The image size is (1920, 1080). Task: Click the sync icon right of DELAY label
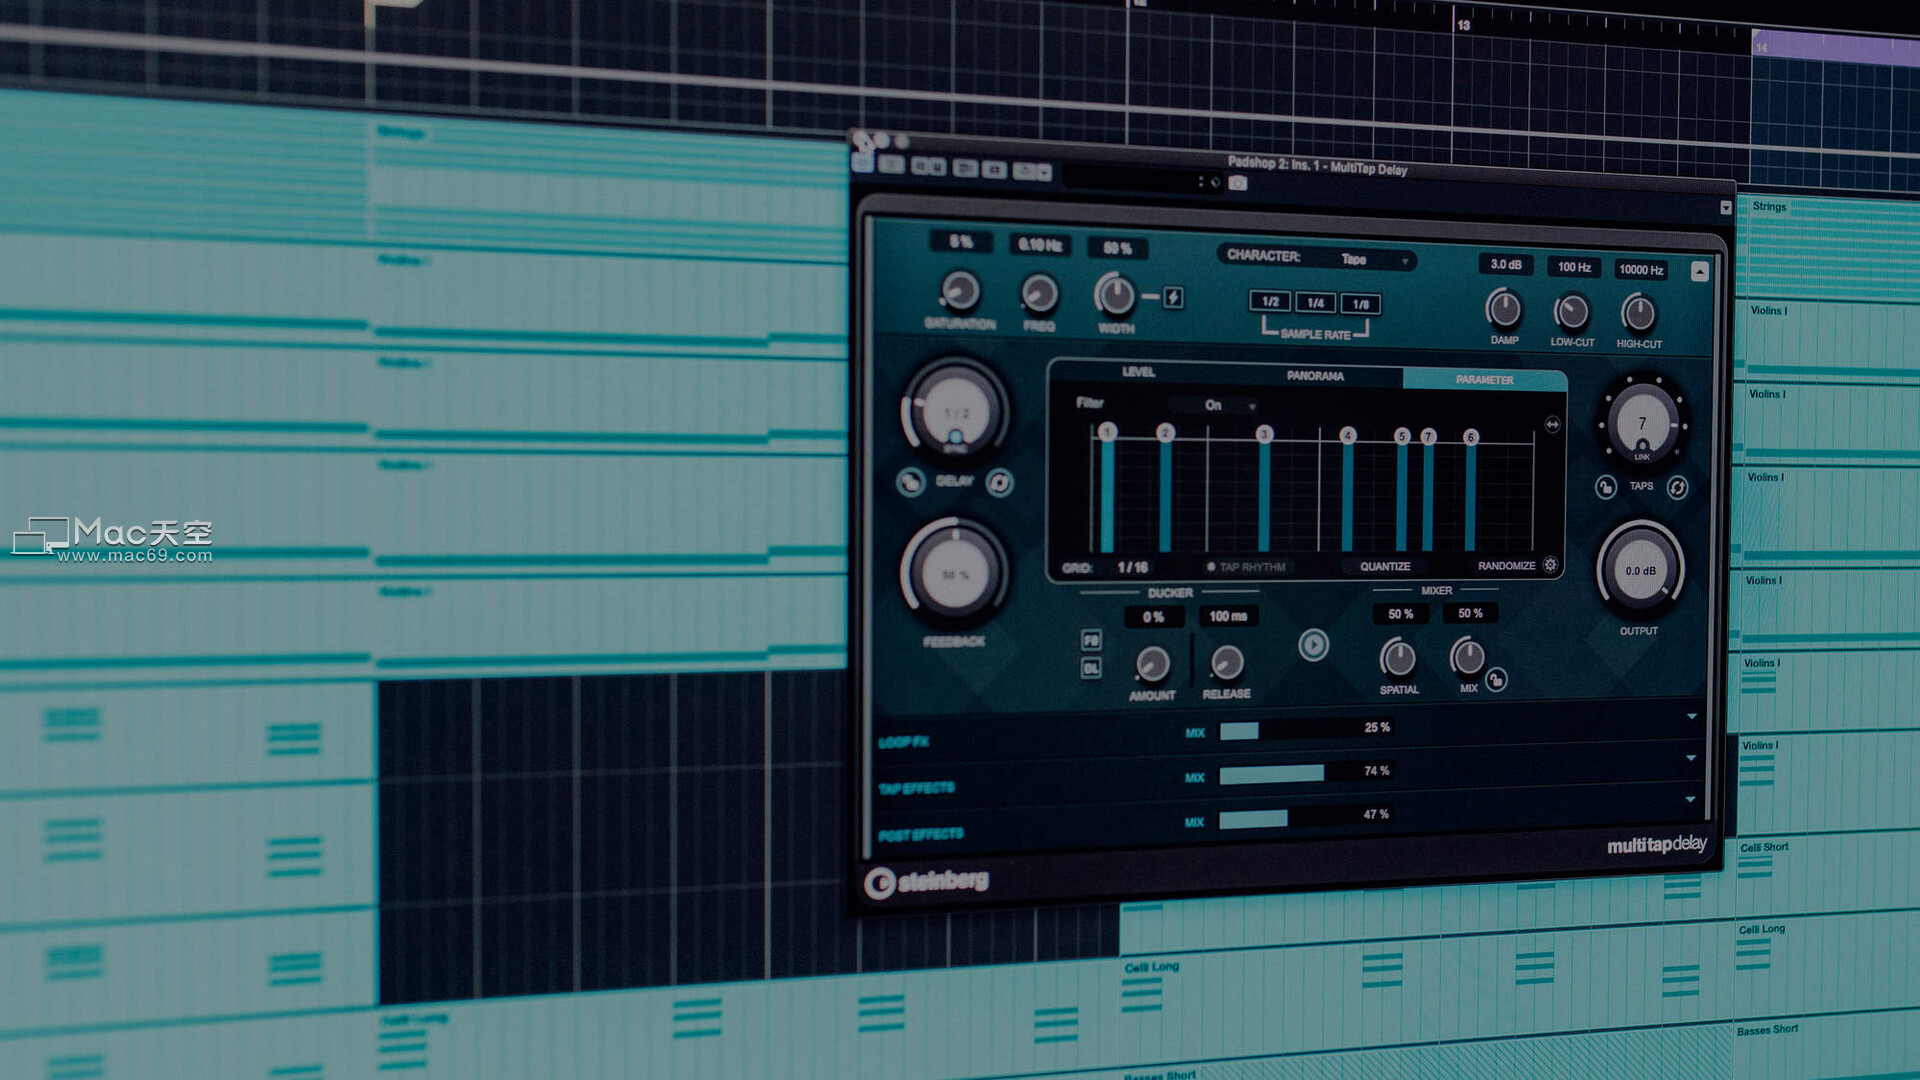999,483
